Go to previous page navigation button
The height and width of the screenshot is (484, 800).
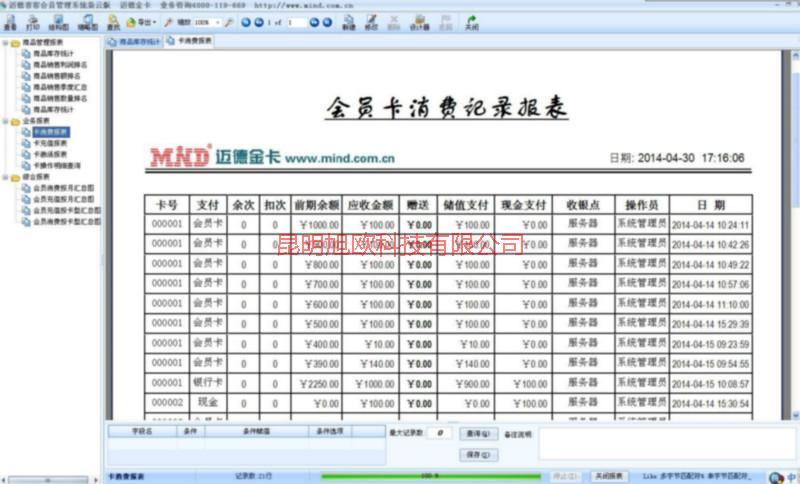point(259,22)
